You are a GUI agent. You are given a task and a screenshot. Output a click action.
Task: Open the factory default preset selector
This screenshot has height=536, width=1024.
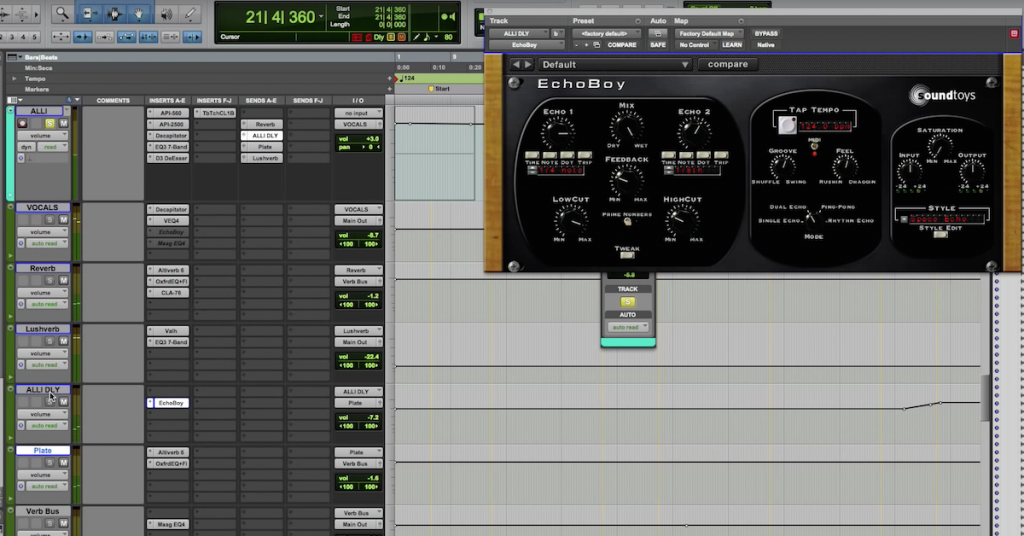point(607,33)
